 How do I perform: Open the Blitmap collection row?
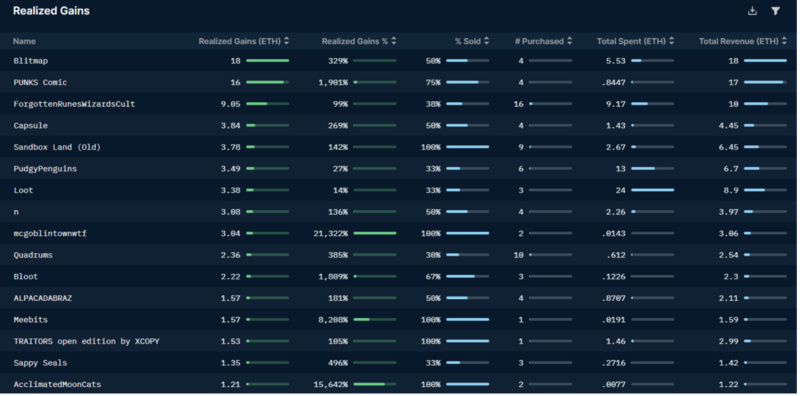click(x=400, y=61)
